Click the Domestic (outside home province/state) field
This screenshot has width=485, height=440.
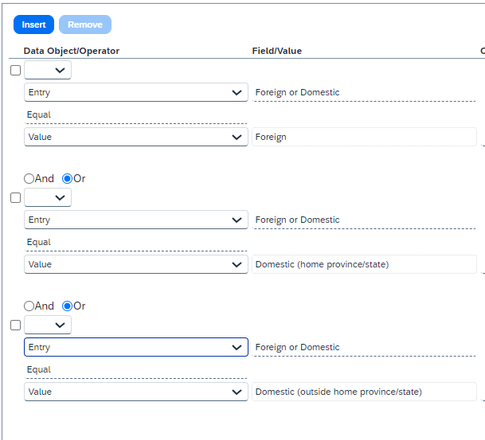pyautogui.click(x=364, y=392)
